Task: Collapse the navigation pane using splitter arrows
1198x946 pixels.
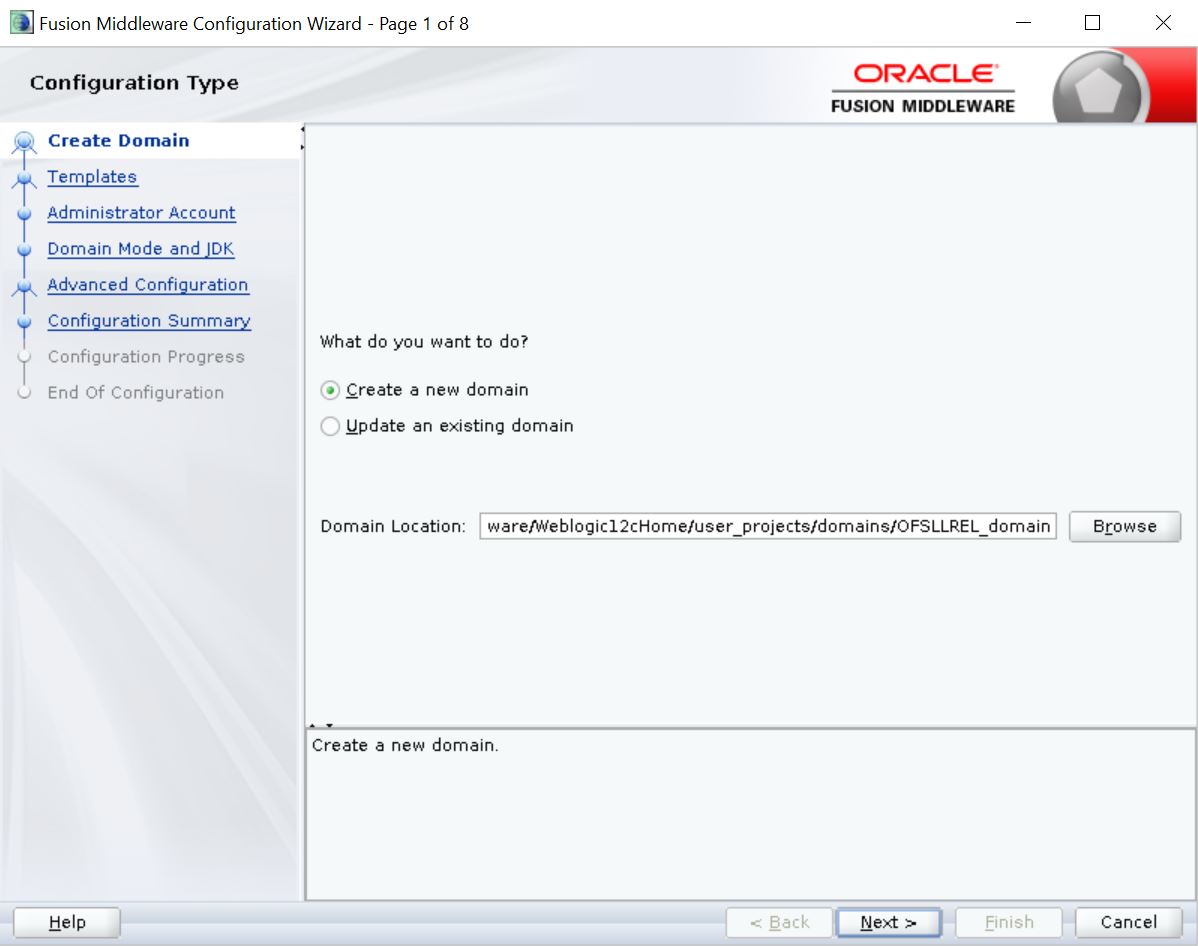Action: [x=303, y=138]
